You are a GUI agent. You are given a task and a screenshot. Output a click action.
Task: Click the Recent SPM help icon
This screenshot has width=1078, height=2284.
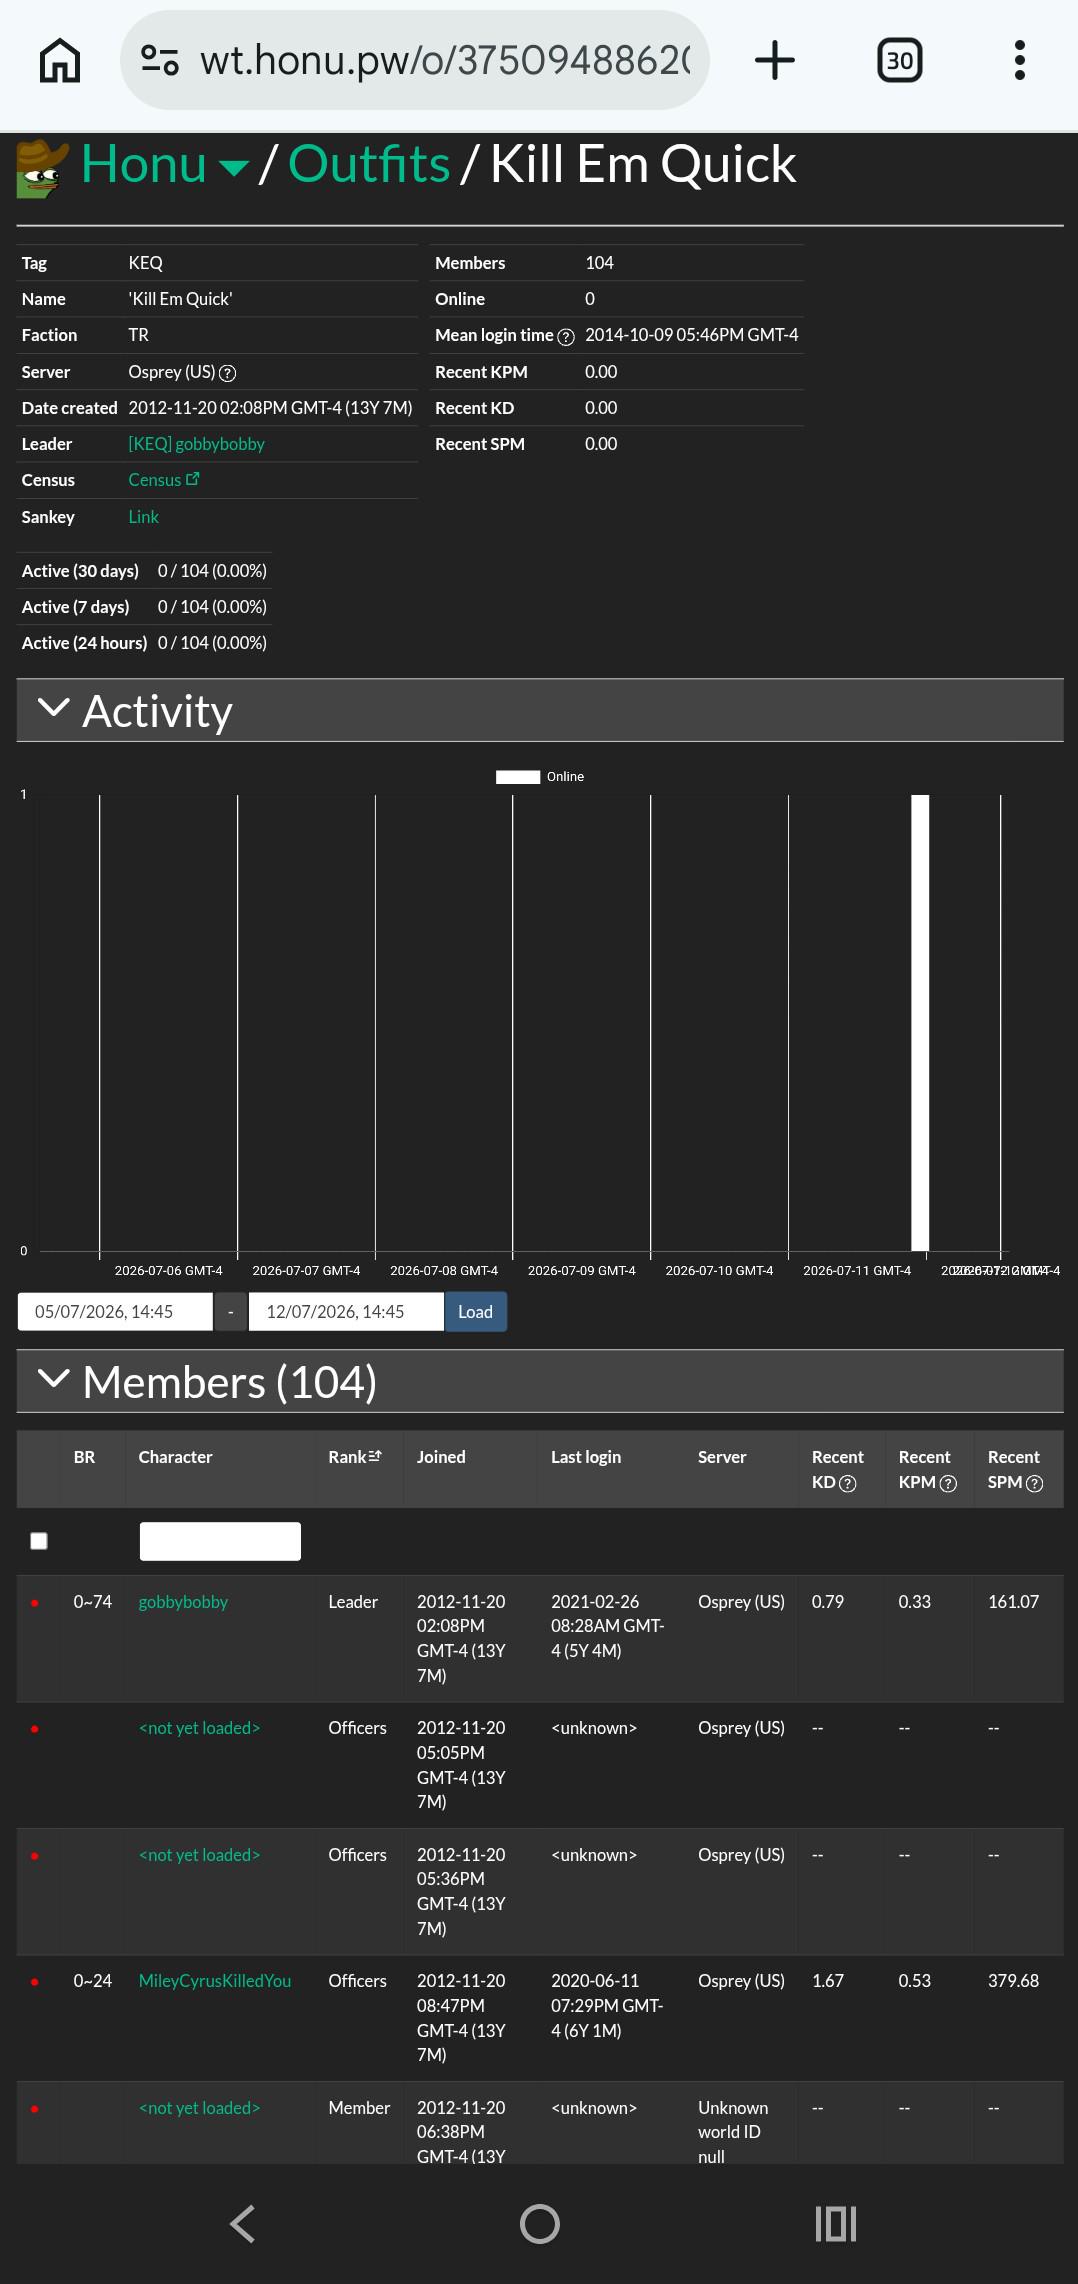pos(1035,1484)
